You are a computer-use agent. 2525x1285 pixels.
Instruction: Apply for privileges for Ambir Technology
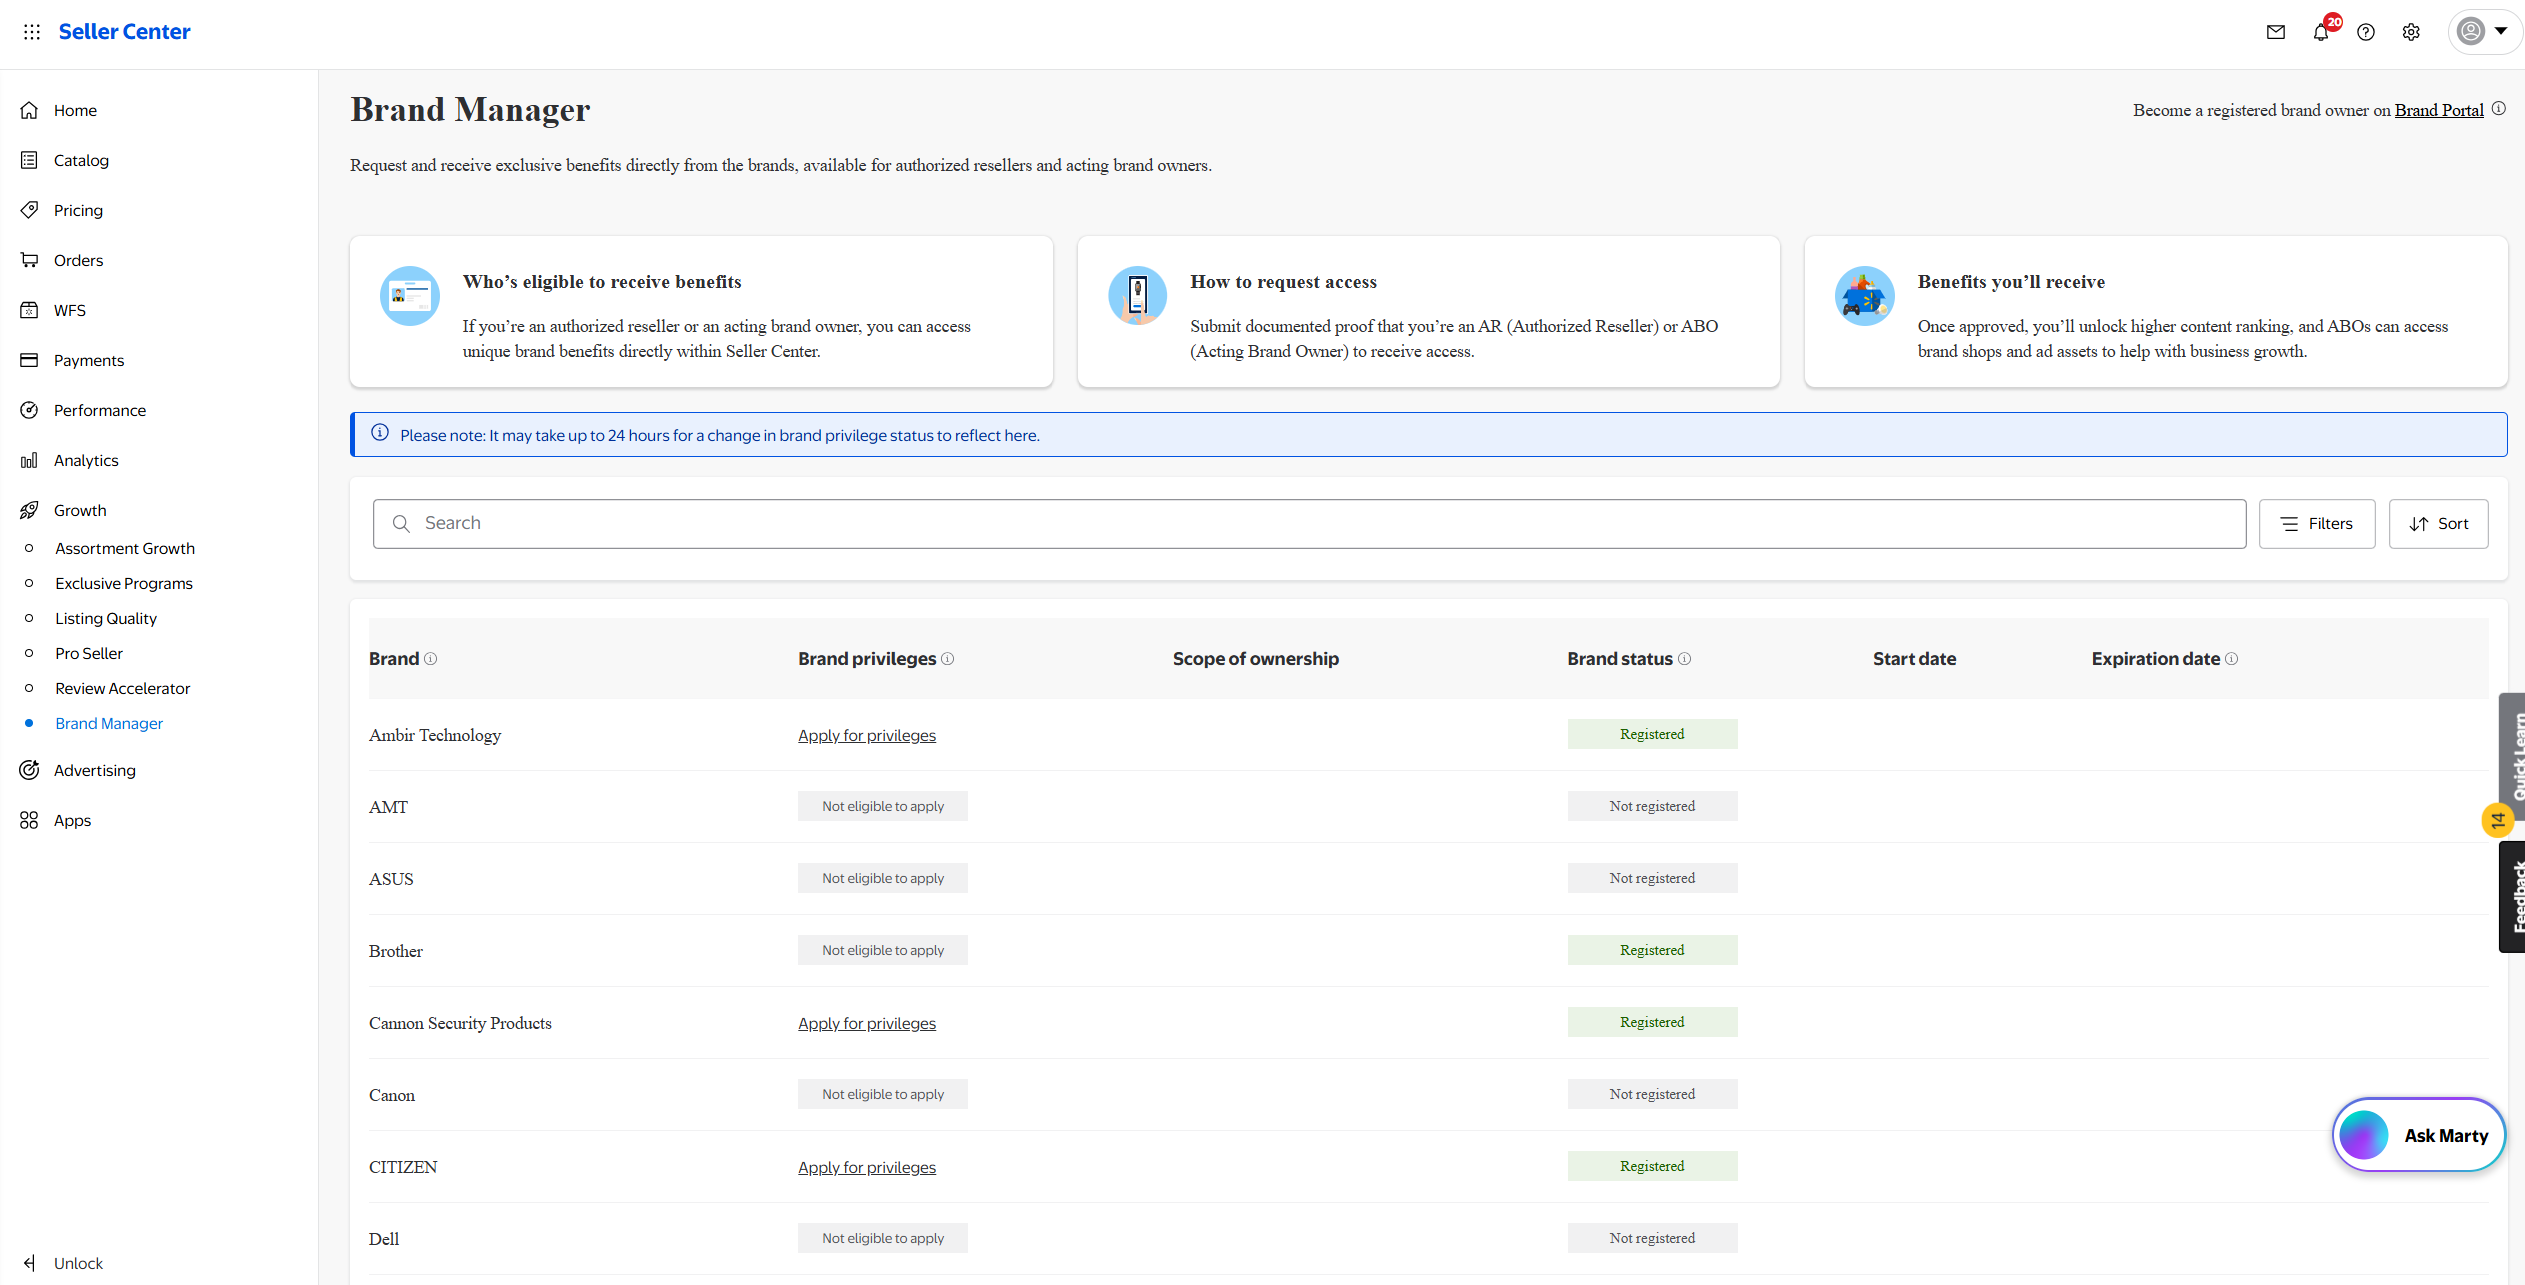[867, 735]
